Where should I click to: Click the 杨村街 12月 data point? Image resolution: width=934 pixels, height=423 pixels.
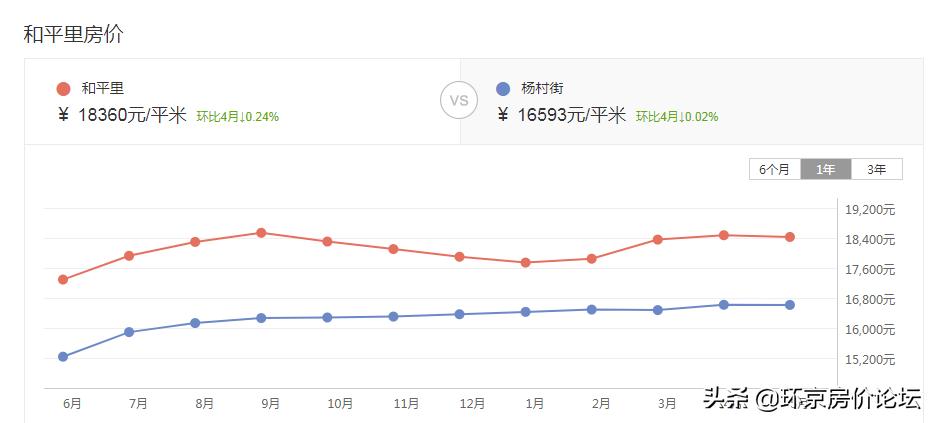pos(460,314)
